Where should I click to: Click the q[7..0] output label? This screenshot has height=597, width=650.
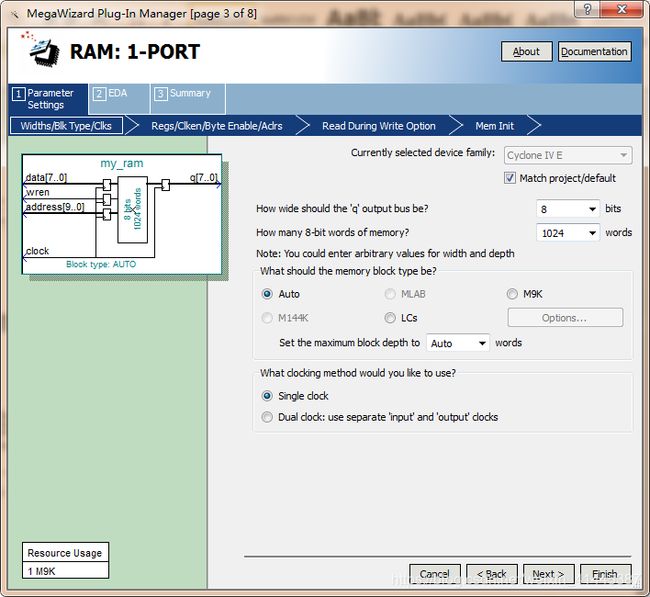(204, 177)
